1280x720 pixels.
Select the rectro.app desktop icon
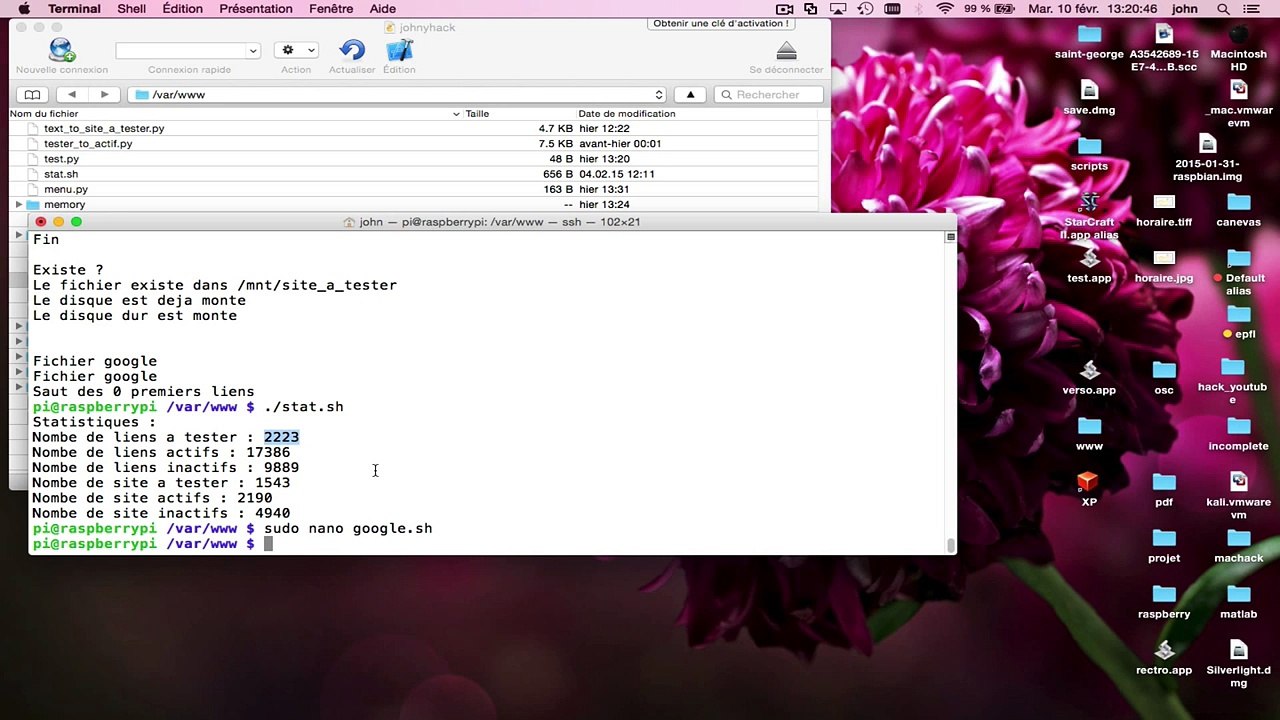coord(1164,657)
